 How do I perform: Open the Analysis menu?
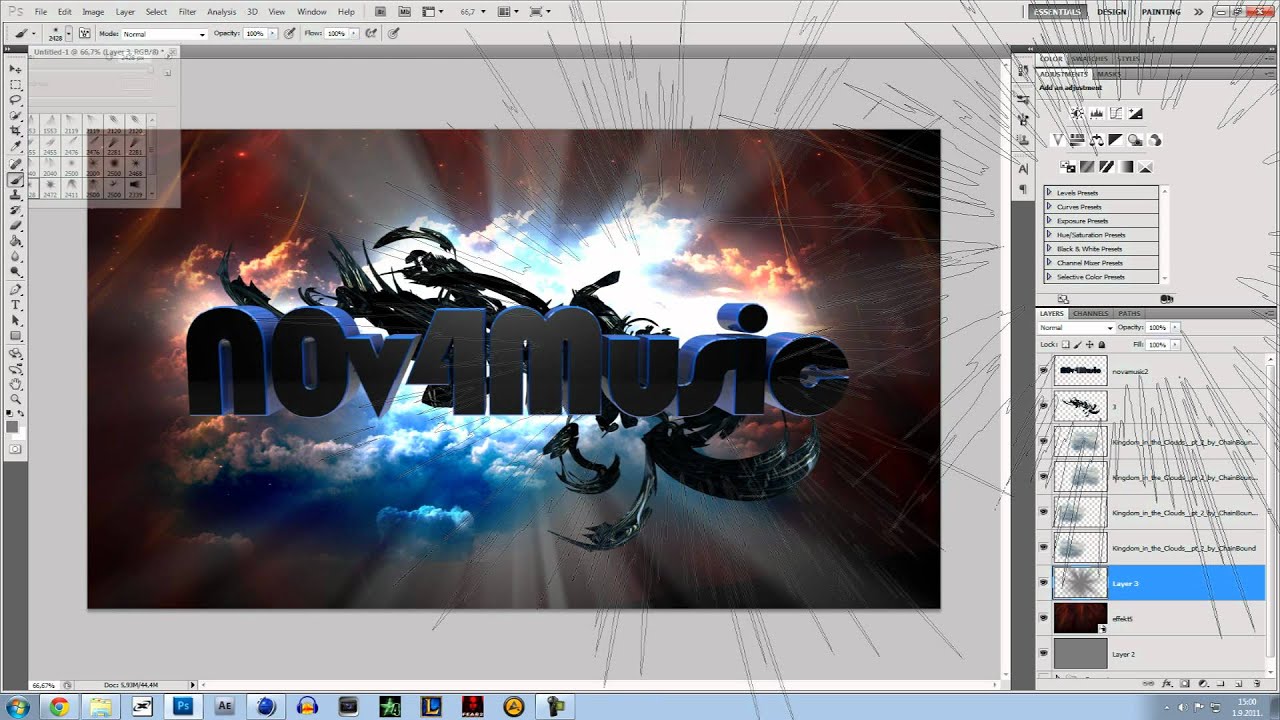point(221,12)
